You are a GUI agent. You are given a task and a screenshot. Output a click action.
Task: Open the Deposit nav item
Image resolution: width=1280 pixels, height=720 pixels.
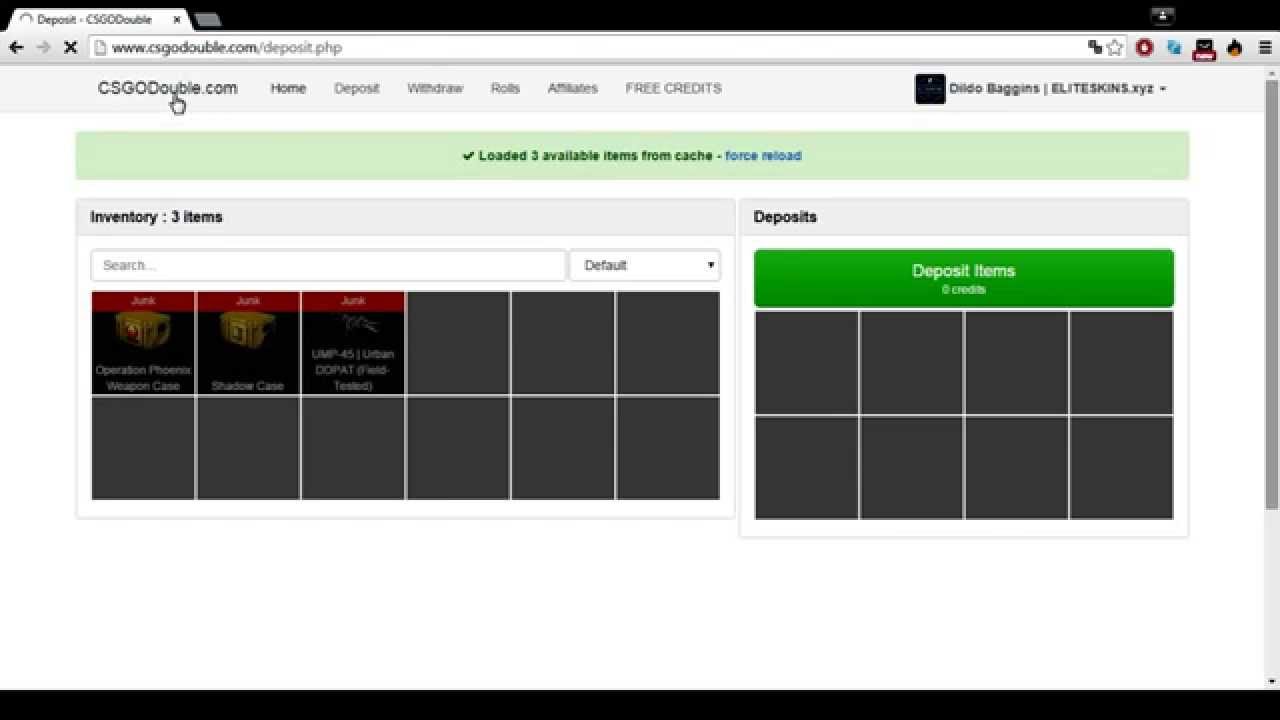click(x=357, y=88)
